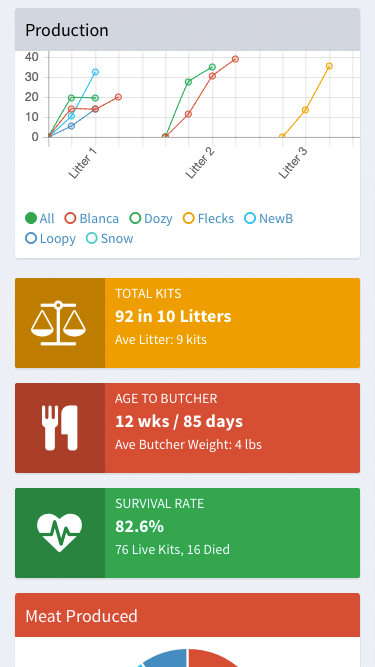375x667 pixels.
Task: Click the Meat Produced panel header
Action: [188, 615]
